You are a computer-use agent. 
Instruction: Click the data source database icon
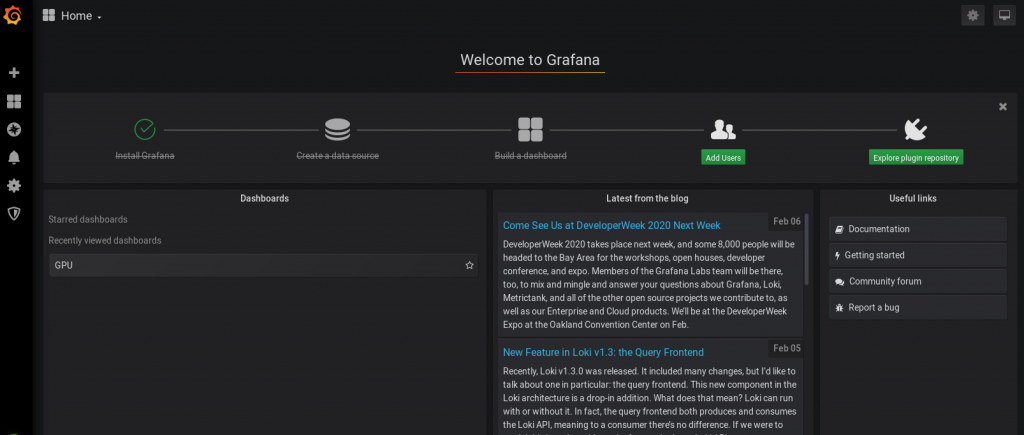coord(338,129)
